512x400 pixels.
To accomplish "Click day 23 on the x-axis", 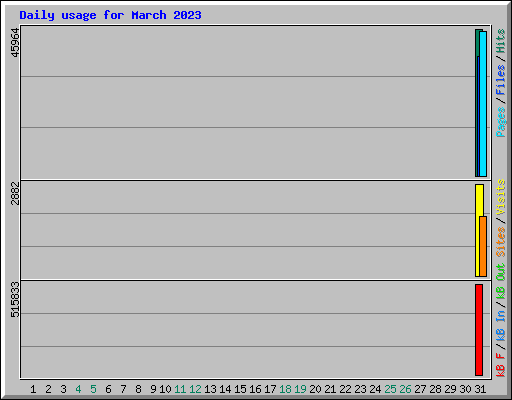I will point(360,389).
